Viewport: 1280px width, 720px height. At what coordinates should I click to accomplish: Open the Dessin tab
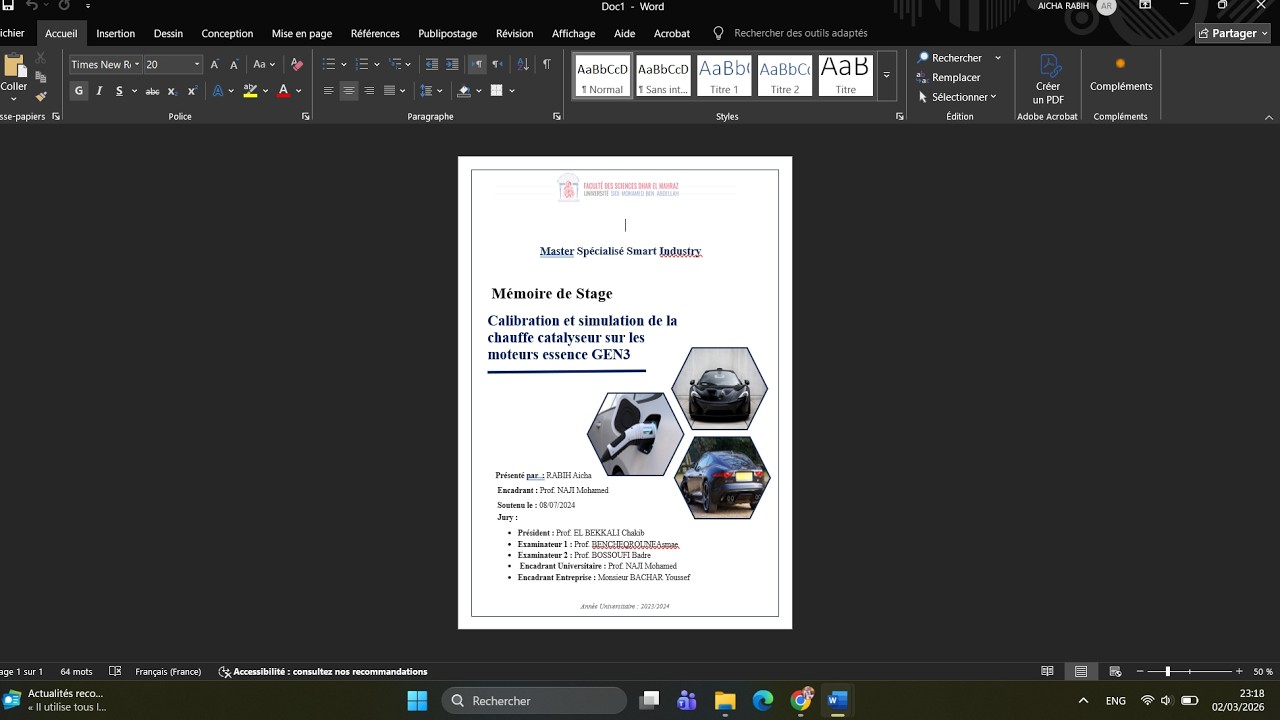click(168, 33)
